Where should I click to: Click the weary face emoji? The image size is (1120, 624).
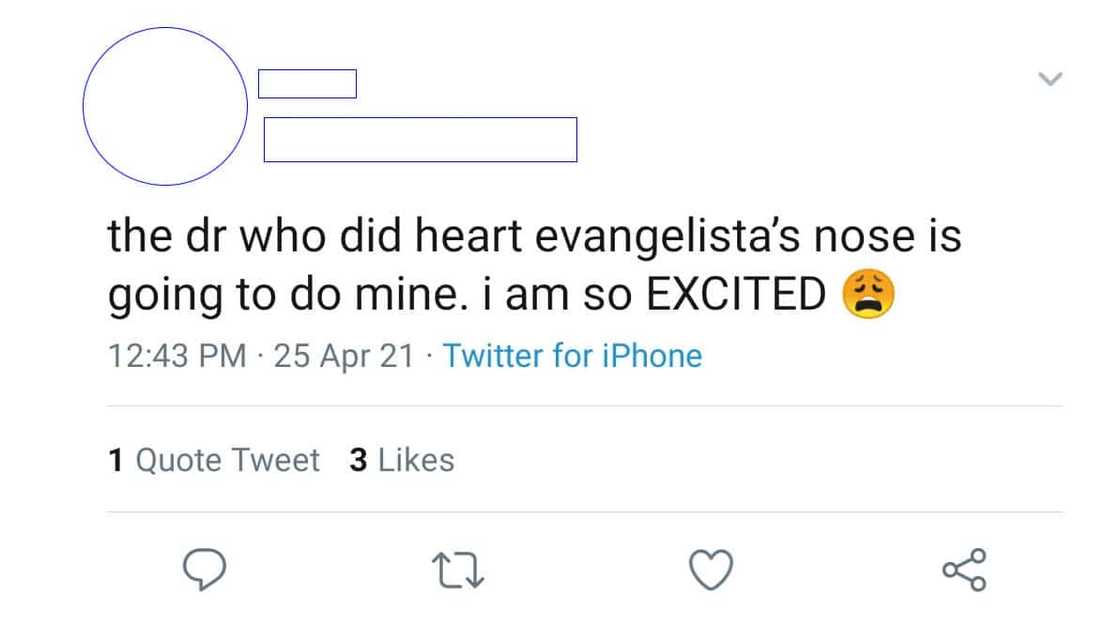(868, 294)
